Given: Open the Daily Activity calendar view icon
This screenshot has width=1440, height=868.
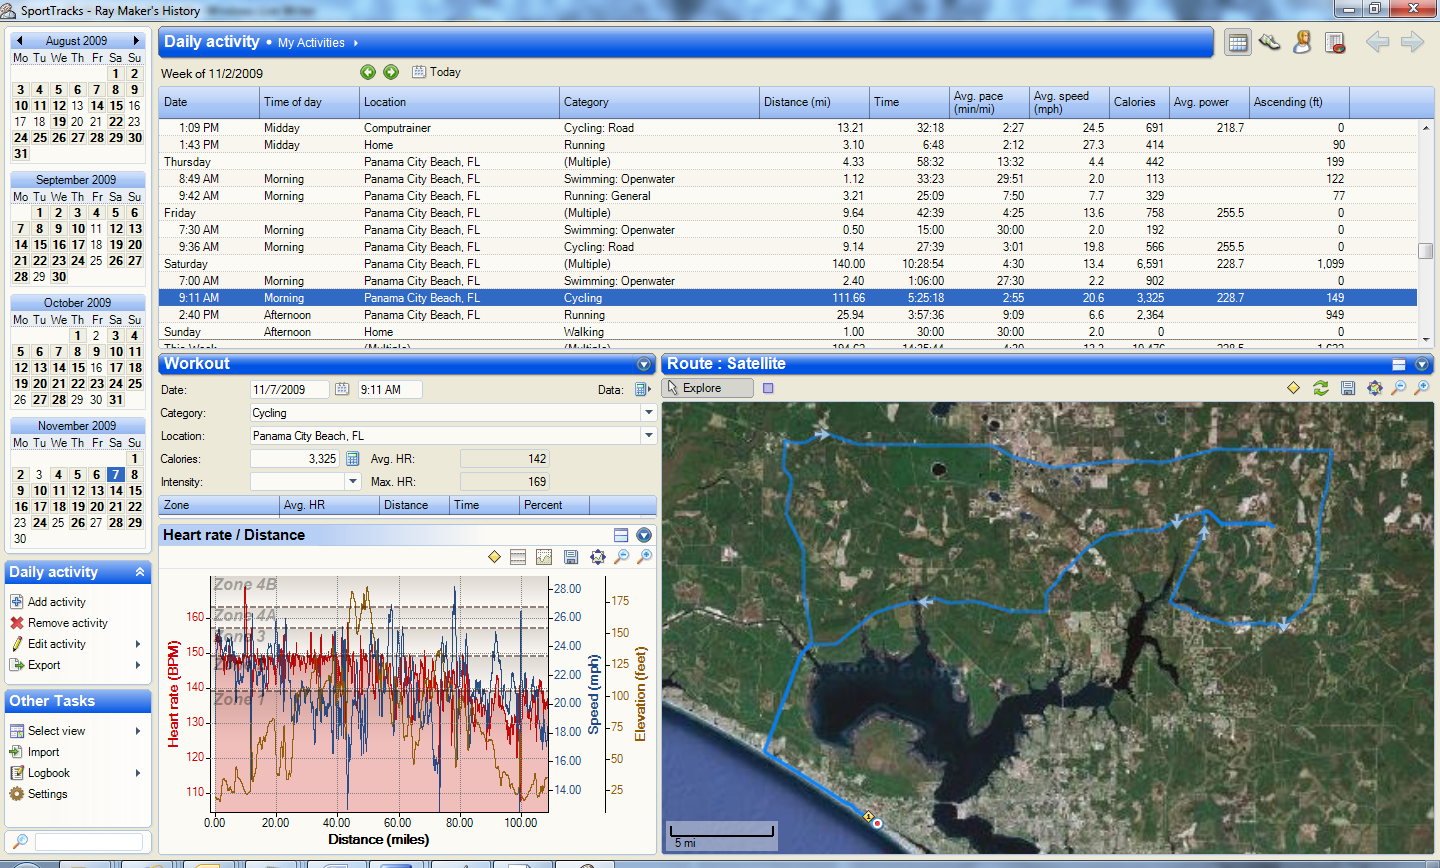Looking at the screenshot, I should (1237, 43).
